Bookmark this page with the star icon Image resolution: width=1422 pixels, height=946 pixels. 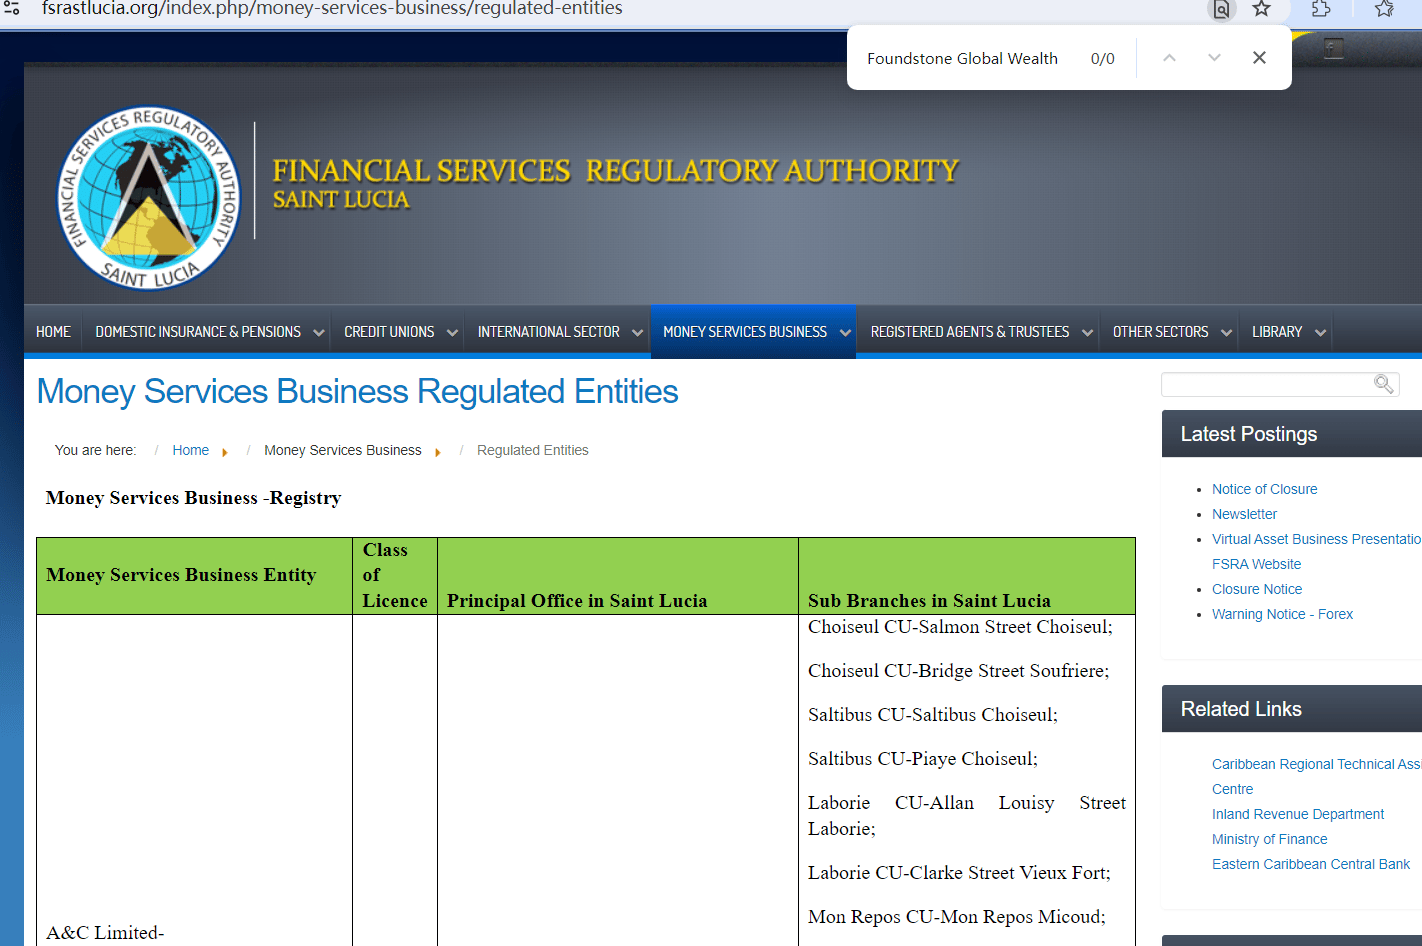[1262, 9]
